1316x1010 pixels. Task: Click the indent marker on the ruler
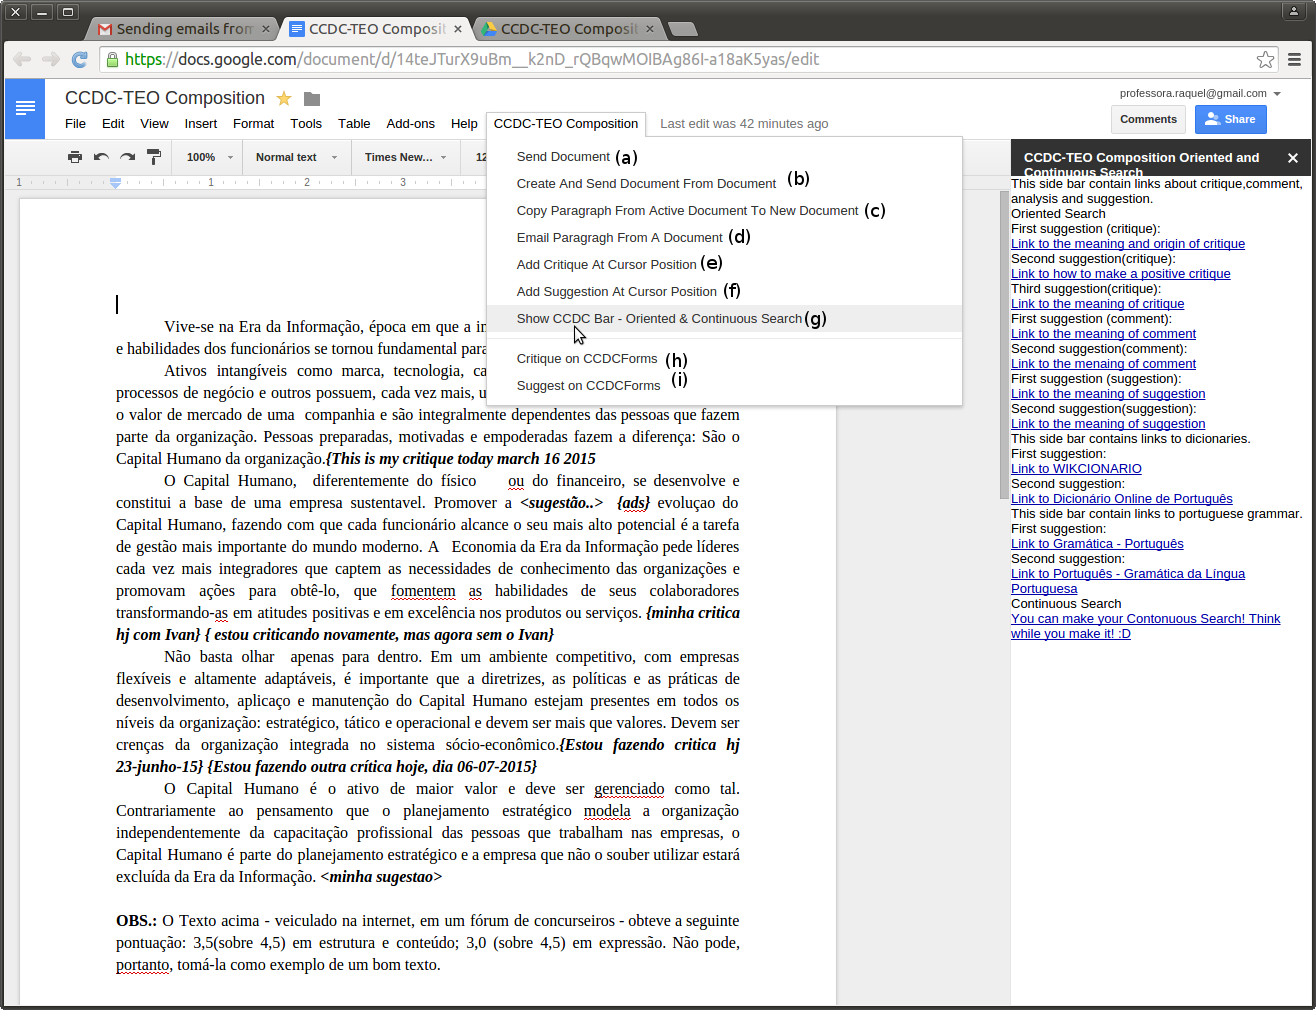(115, 183)
